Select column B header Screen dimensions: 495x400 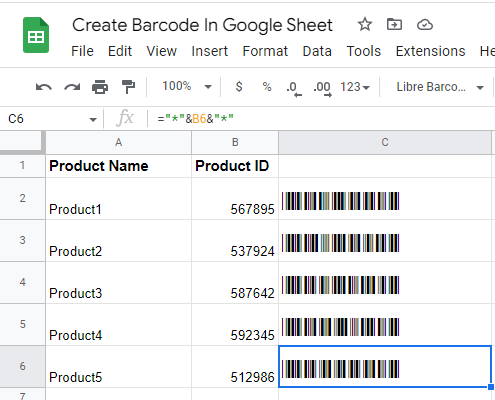click(x=235, y=142)
